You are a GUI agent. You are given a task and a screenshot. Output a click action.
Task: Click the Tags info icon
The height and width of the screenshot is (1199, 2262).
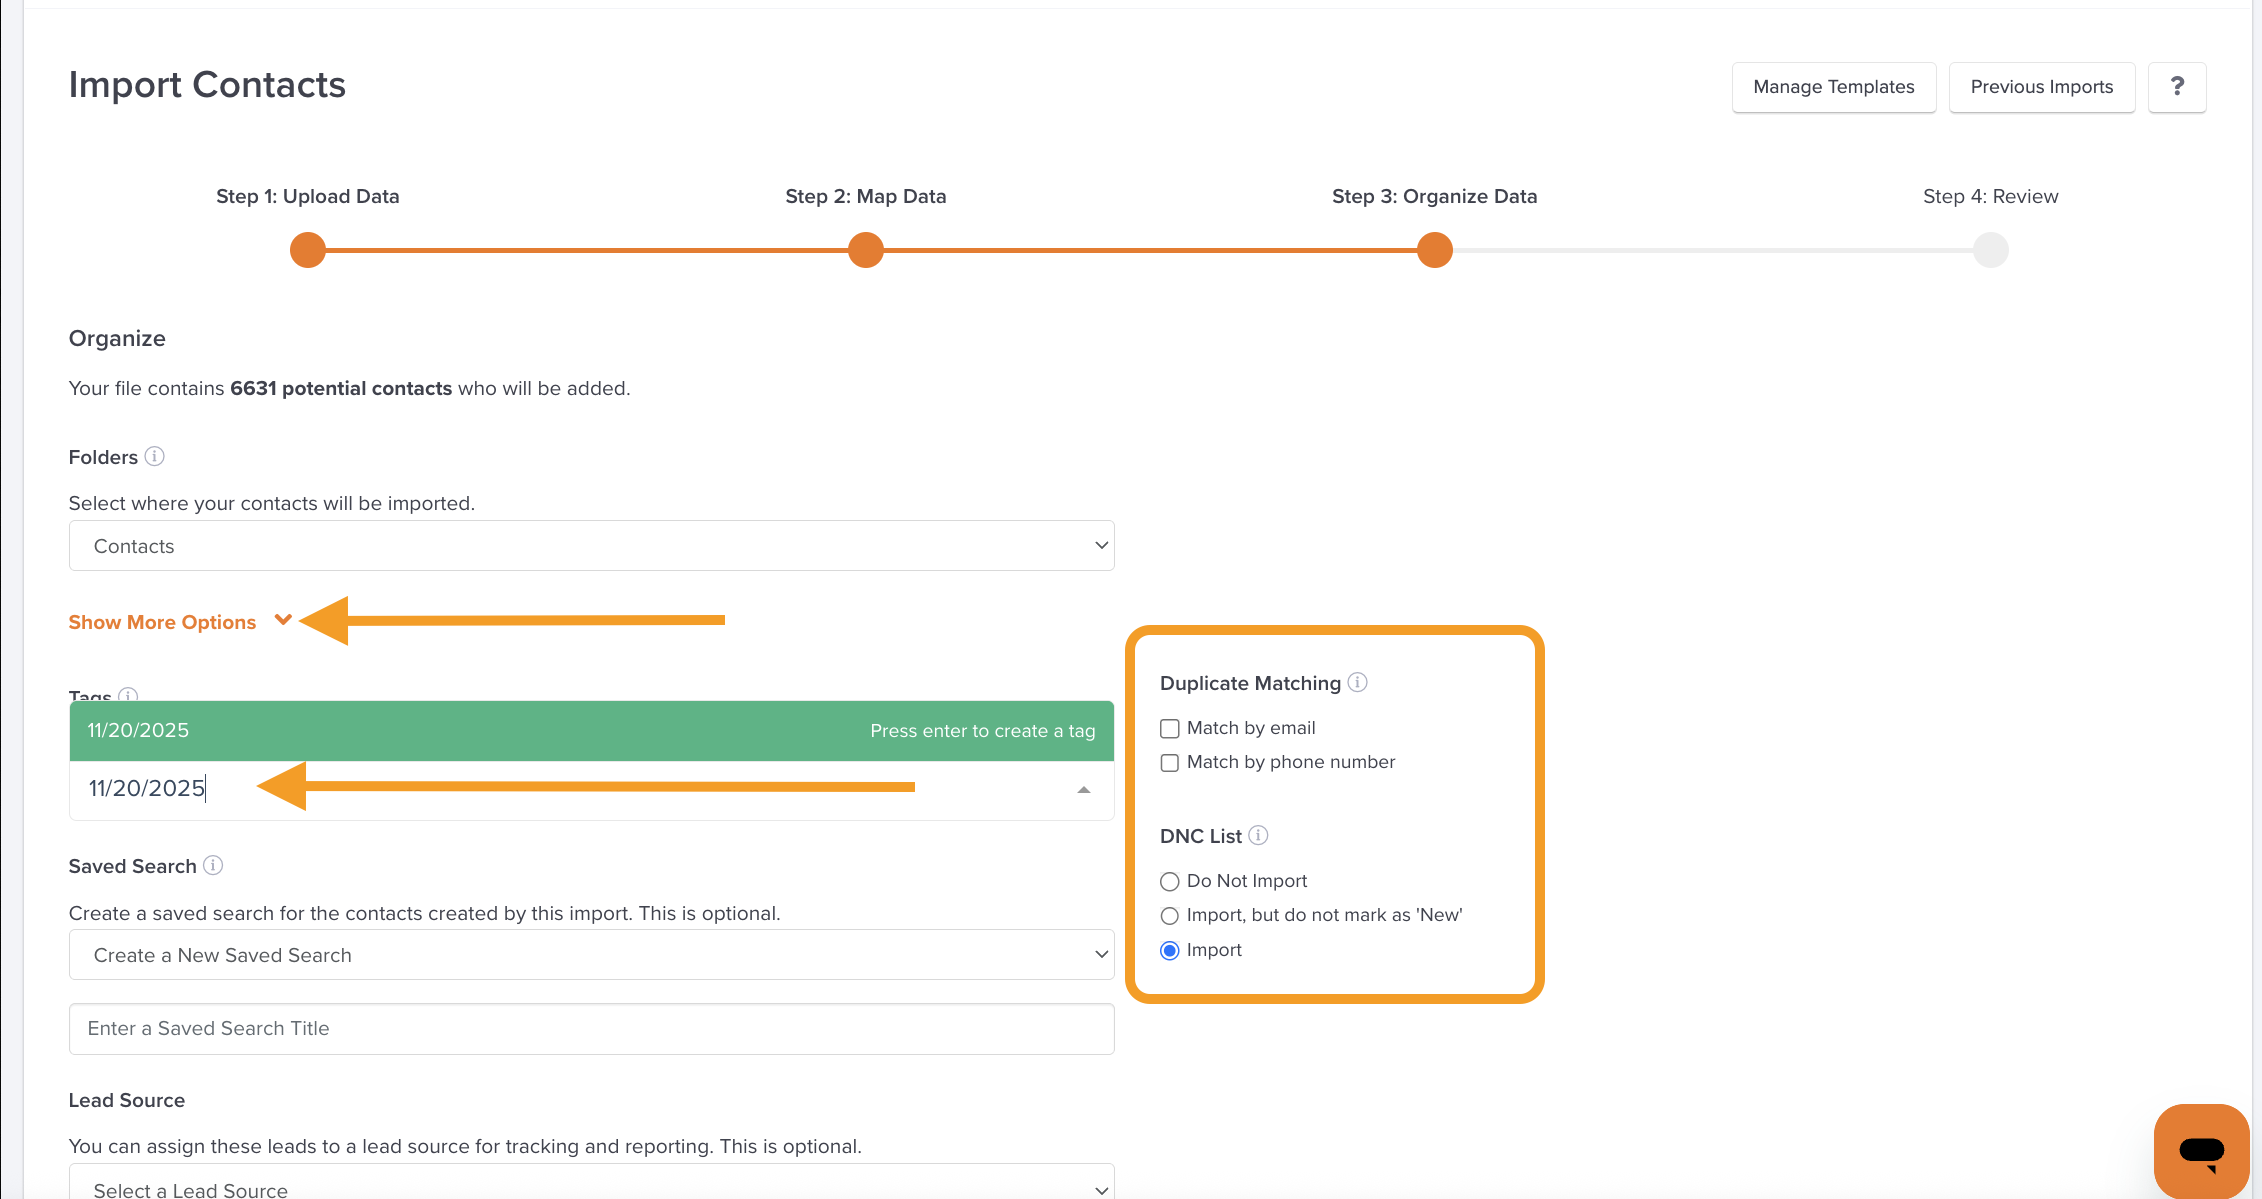coord(128,694)
